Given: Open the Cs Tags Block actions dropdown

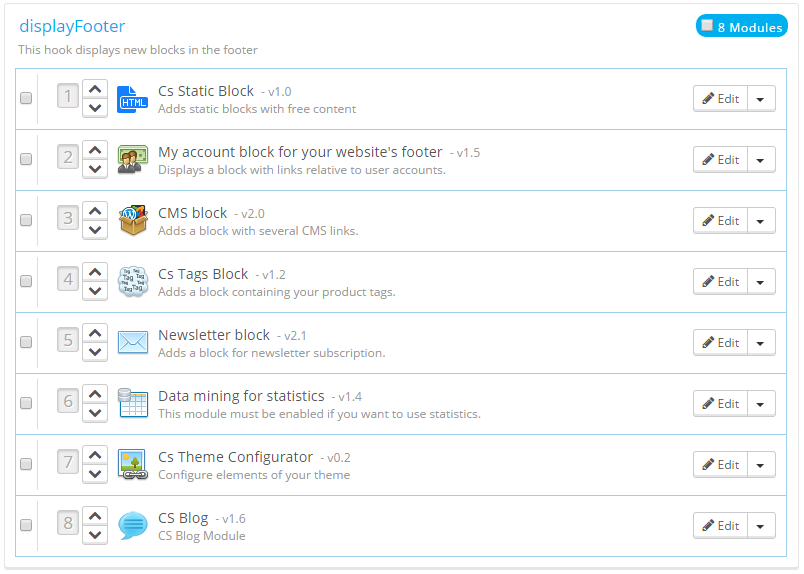Looking at the screenshot, I should tap(761, 282).
